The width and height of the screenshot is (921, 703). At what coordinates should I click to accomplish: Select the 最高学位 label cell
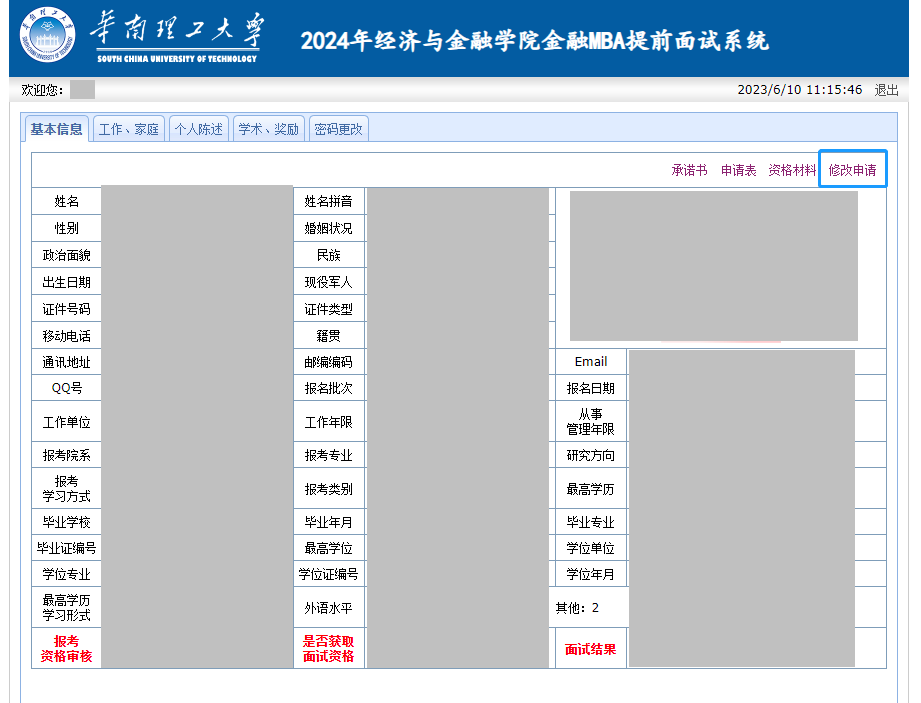[x=328, y=548]
